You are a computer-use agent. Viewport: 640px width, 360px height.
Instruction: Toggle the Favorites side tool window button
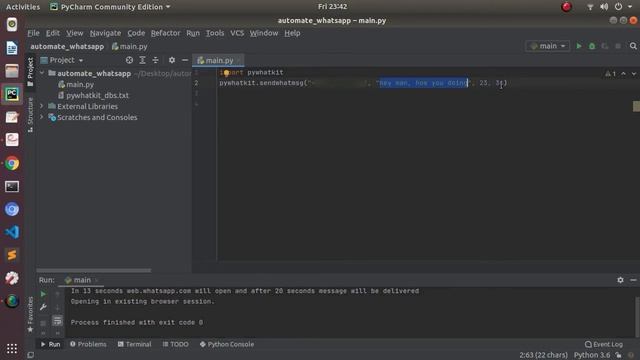click(31, 313)
